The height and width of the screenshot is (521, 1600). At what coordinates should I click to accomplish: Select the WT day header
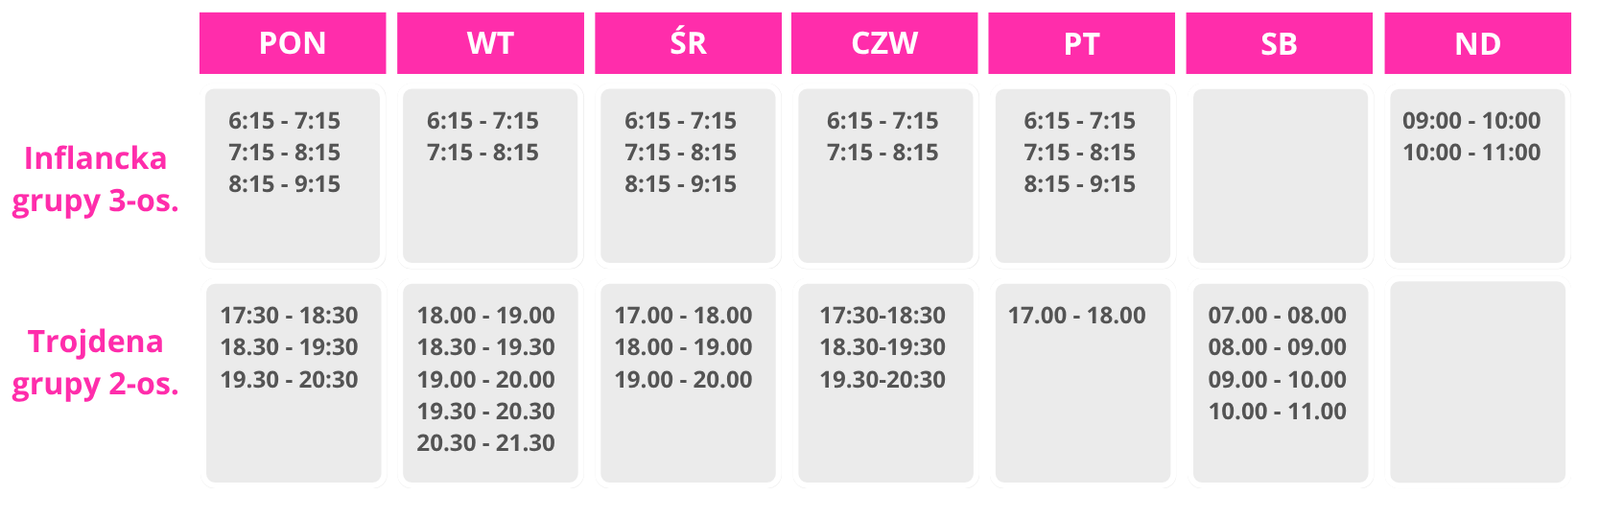[x=490, y=43]
